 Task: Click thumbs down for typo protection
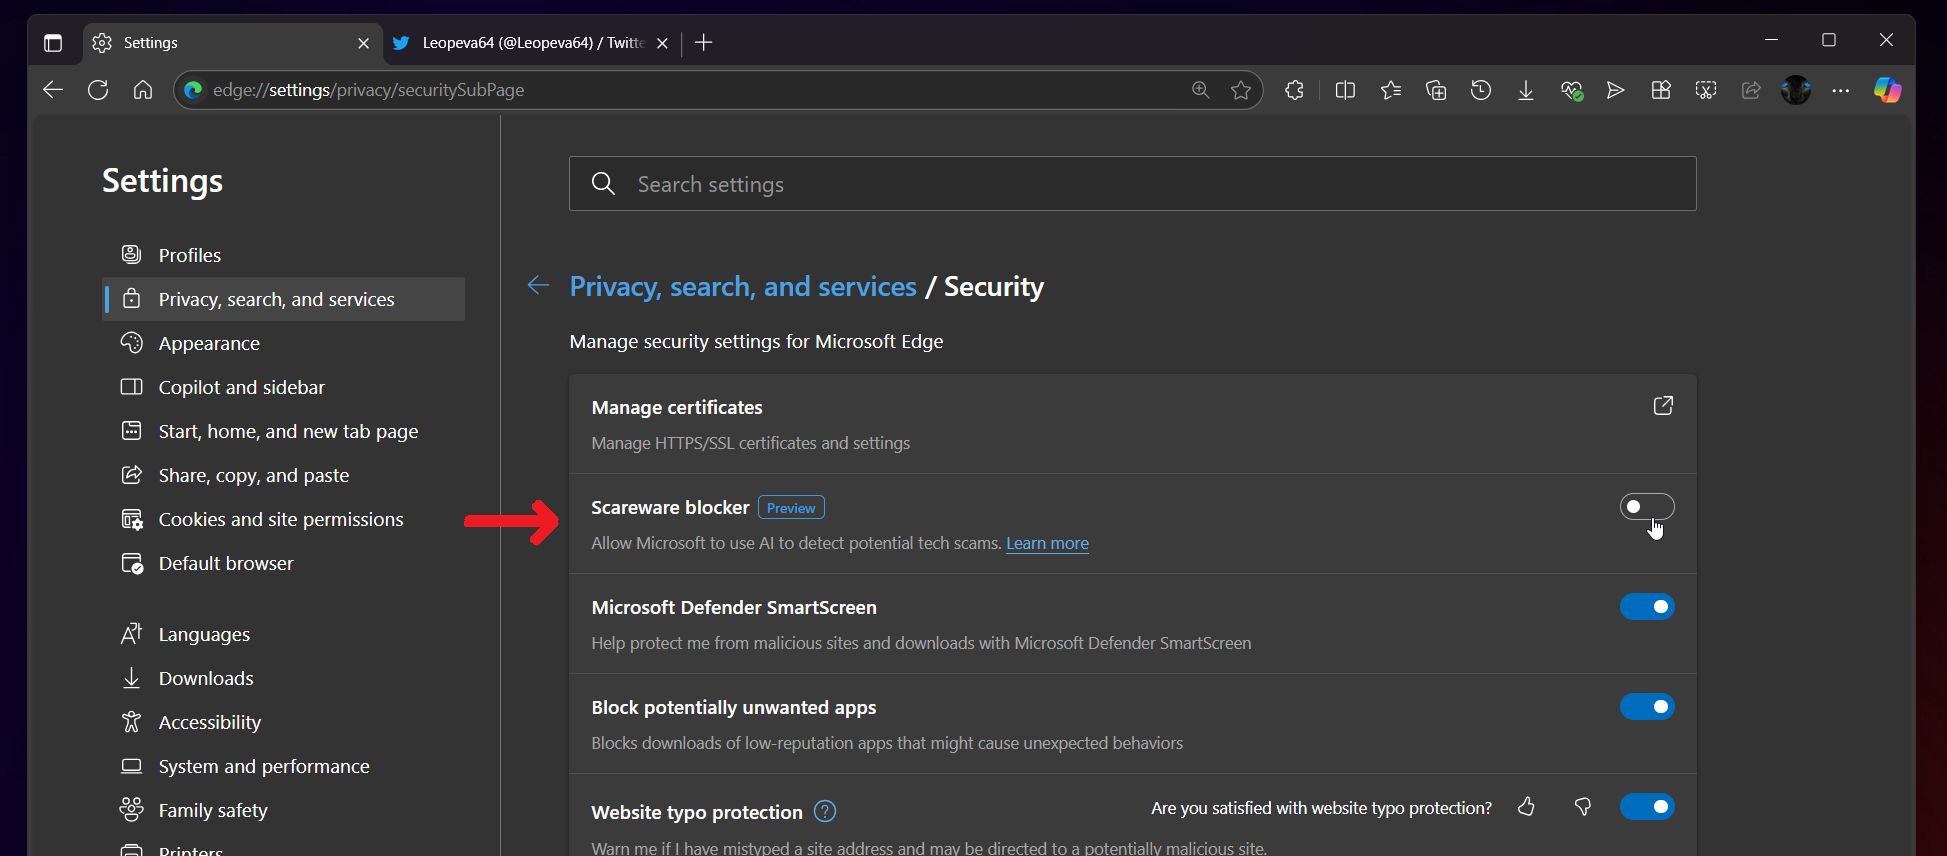1582,807
